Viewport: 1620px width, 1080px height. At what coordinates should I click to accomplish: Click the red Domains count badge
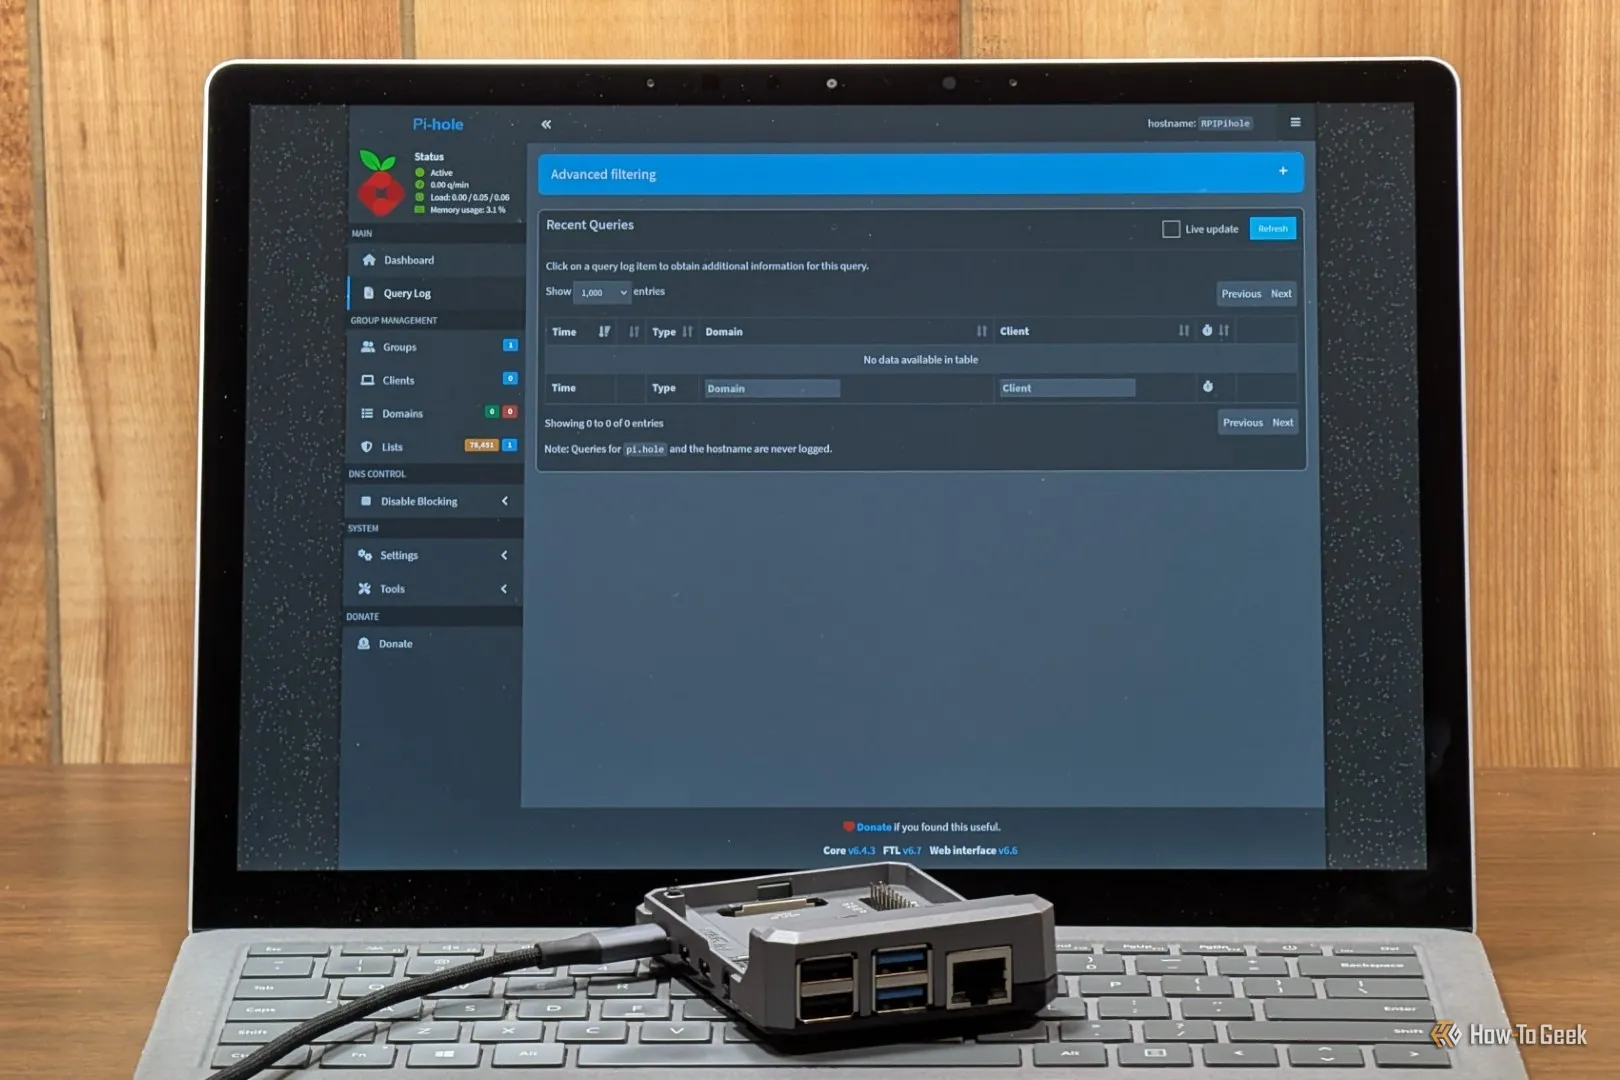pos(510,411)
